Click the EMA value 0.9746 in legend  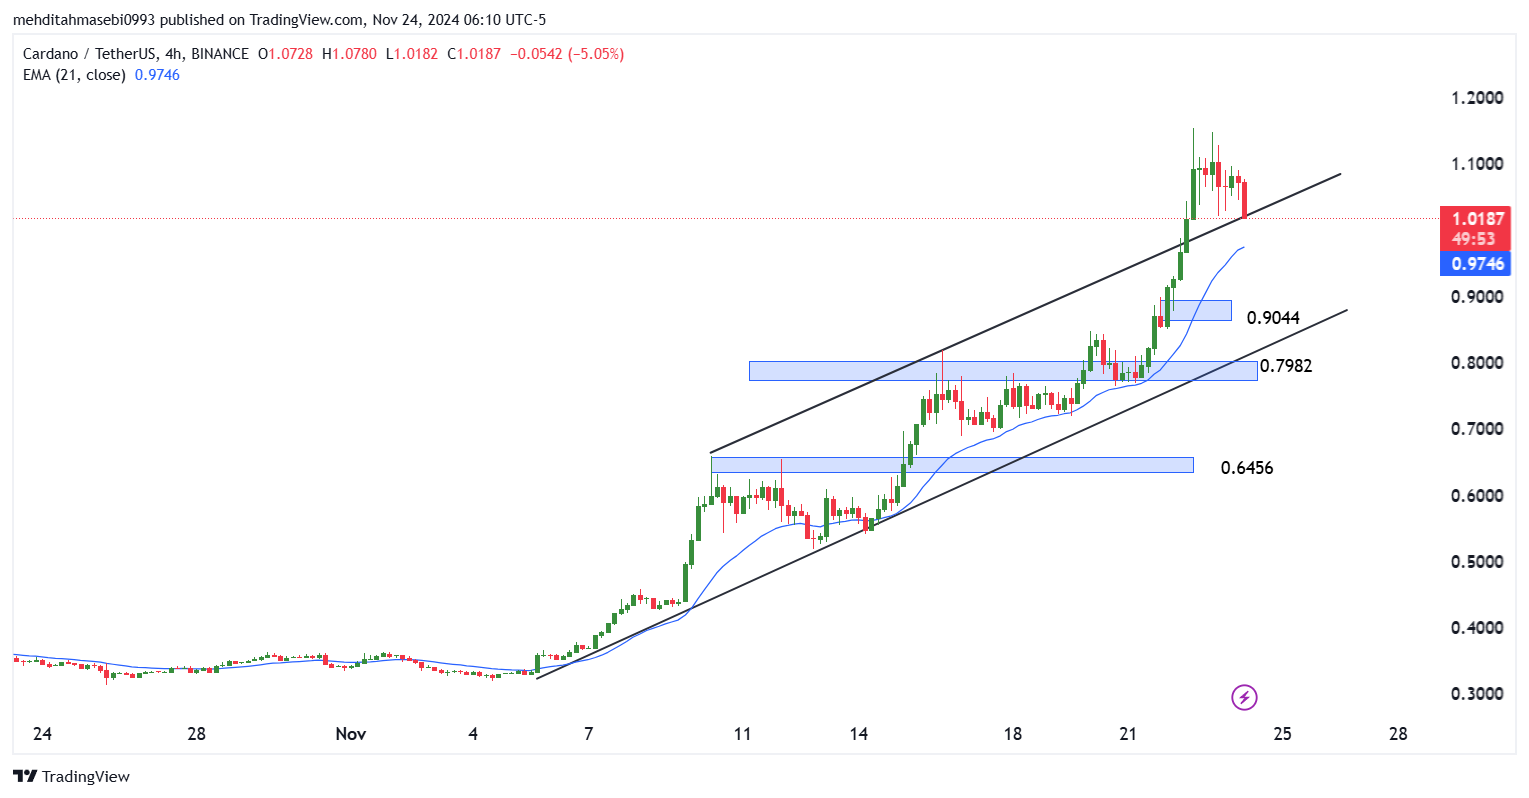click(157, 75)
